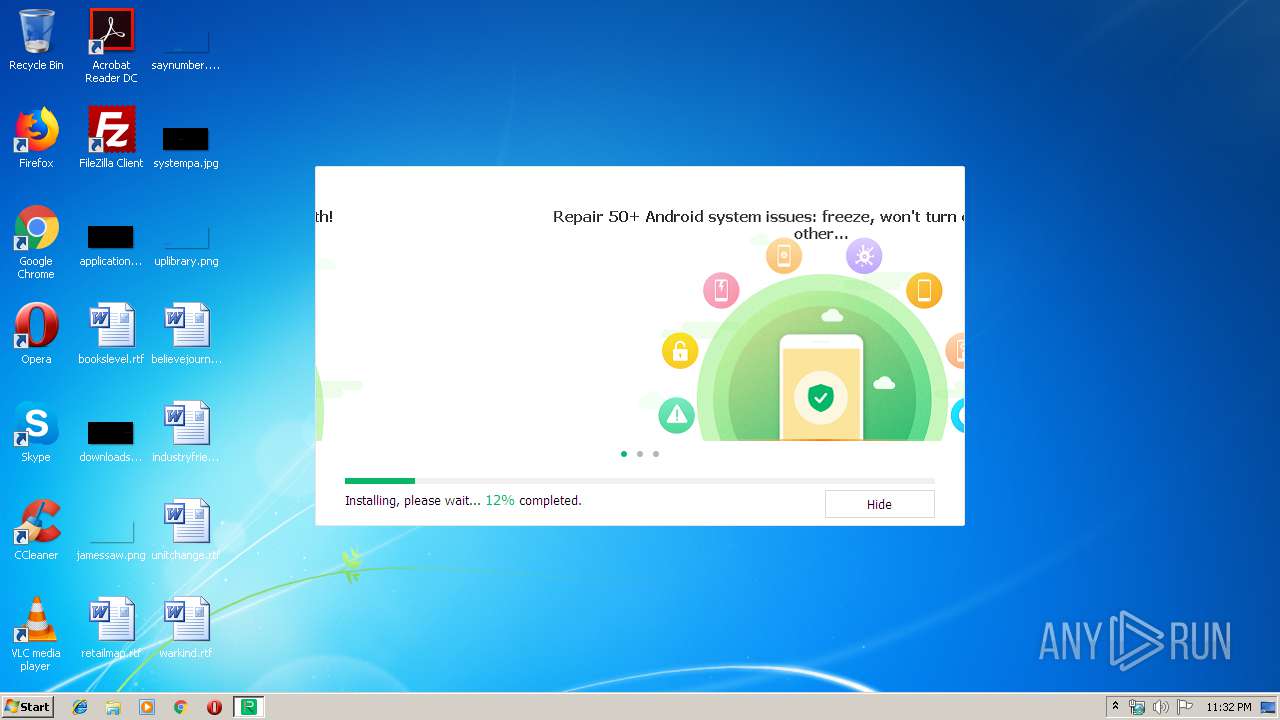Screen dimensions: 1280x720
Task: Open network tray icon
Action: (1137, 707)
